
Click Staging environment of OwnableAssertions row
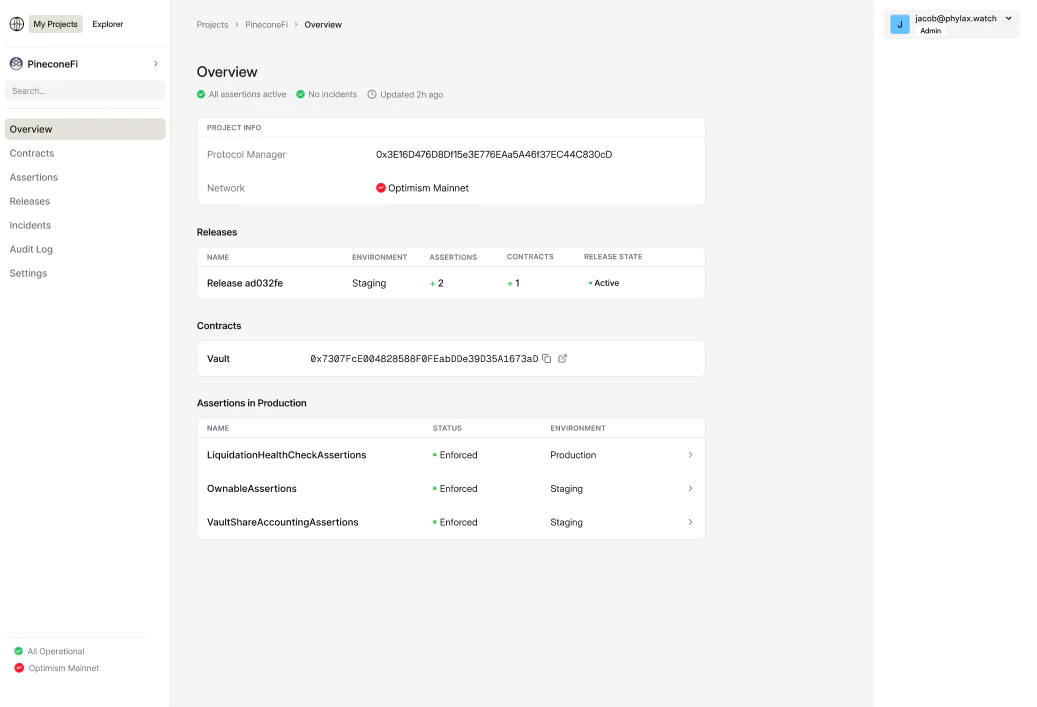(567, 489)
